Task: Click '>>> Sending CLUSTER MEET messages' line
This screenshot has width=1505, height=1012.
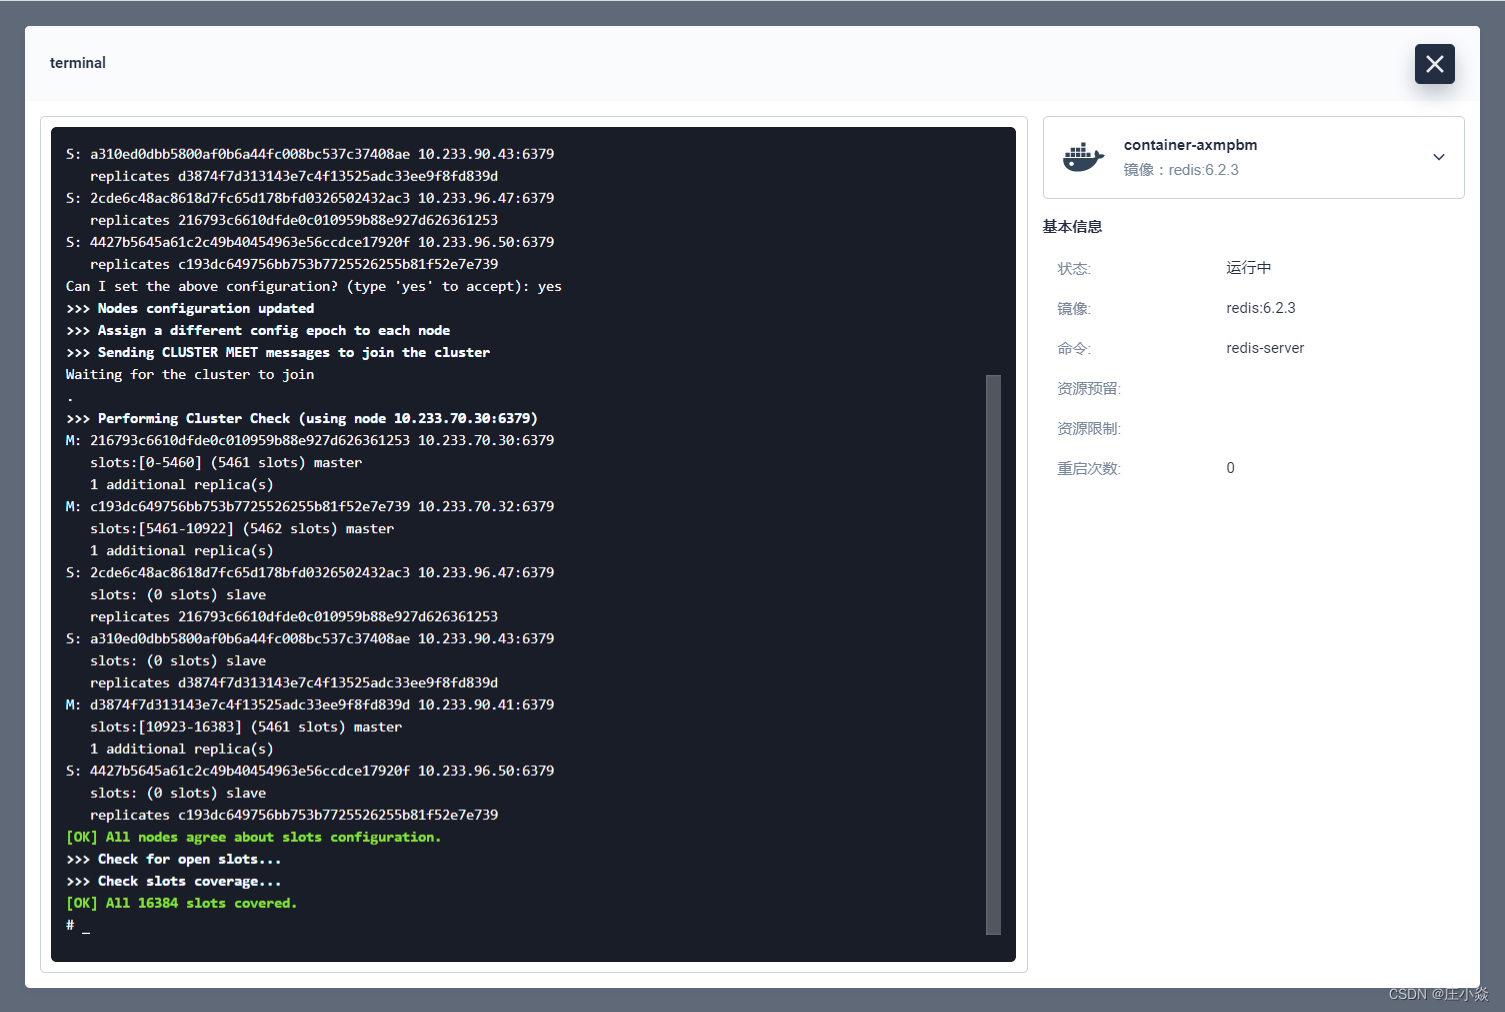Action: pyautogui.click(x=277, y=352)
